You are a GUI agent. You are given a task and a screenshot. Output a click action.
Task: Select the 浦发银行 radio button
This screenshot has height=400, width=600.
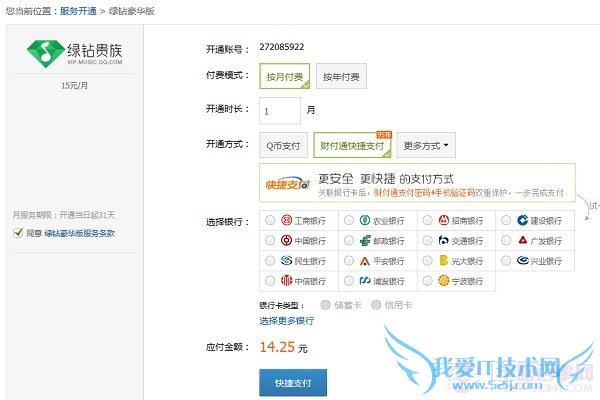click(x=349, y=281)
